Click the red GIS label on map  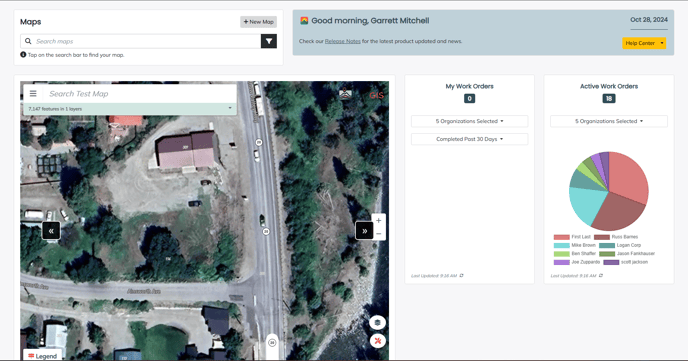coord(376,95)
